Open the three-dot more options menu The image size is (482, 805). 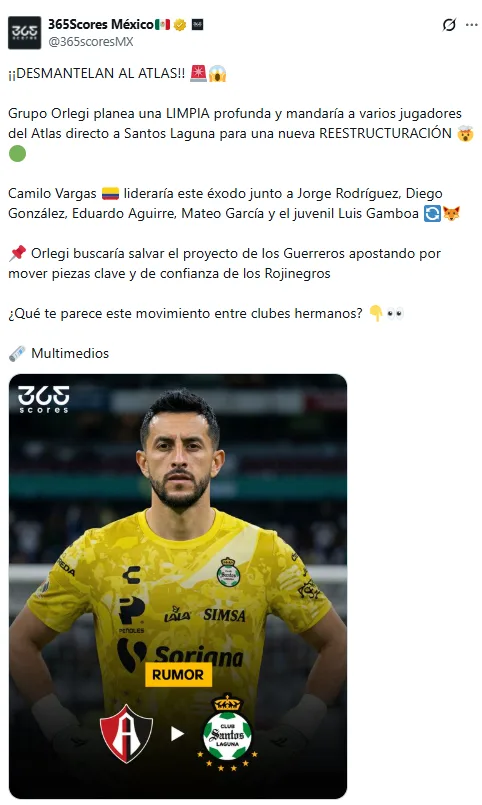click(472, 25)
